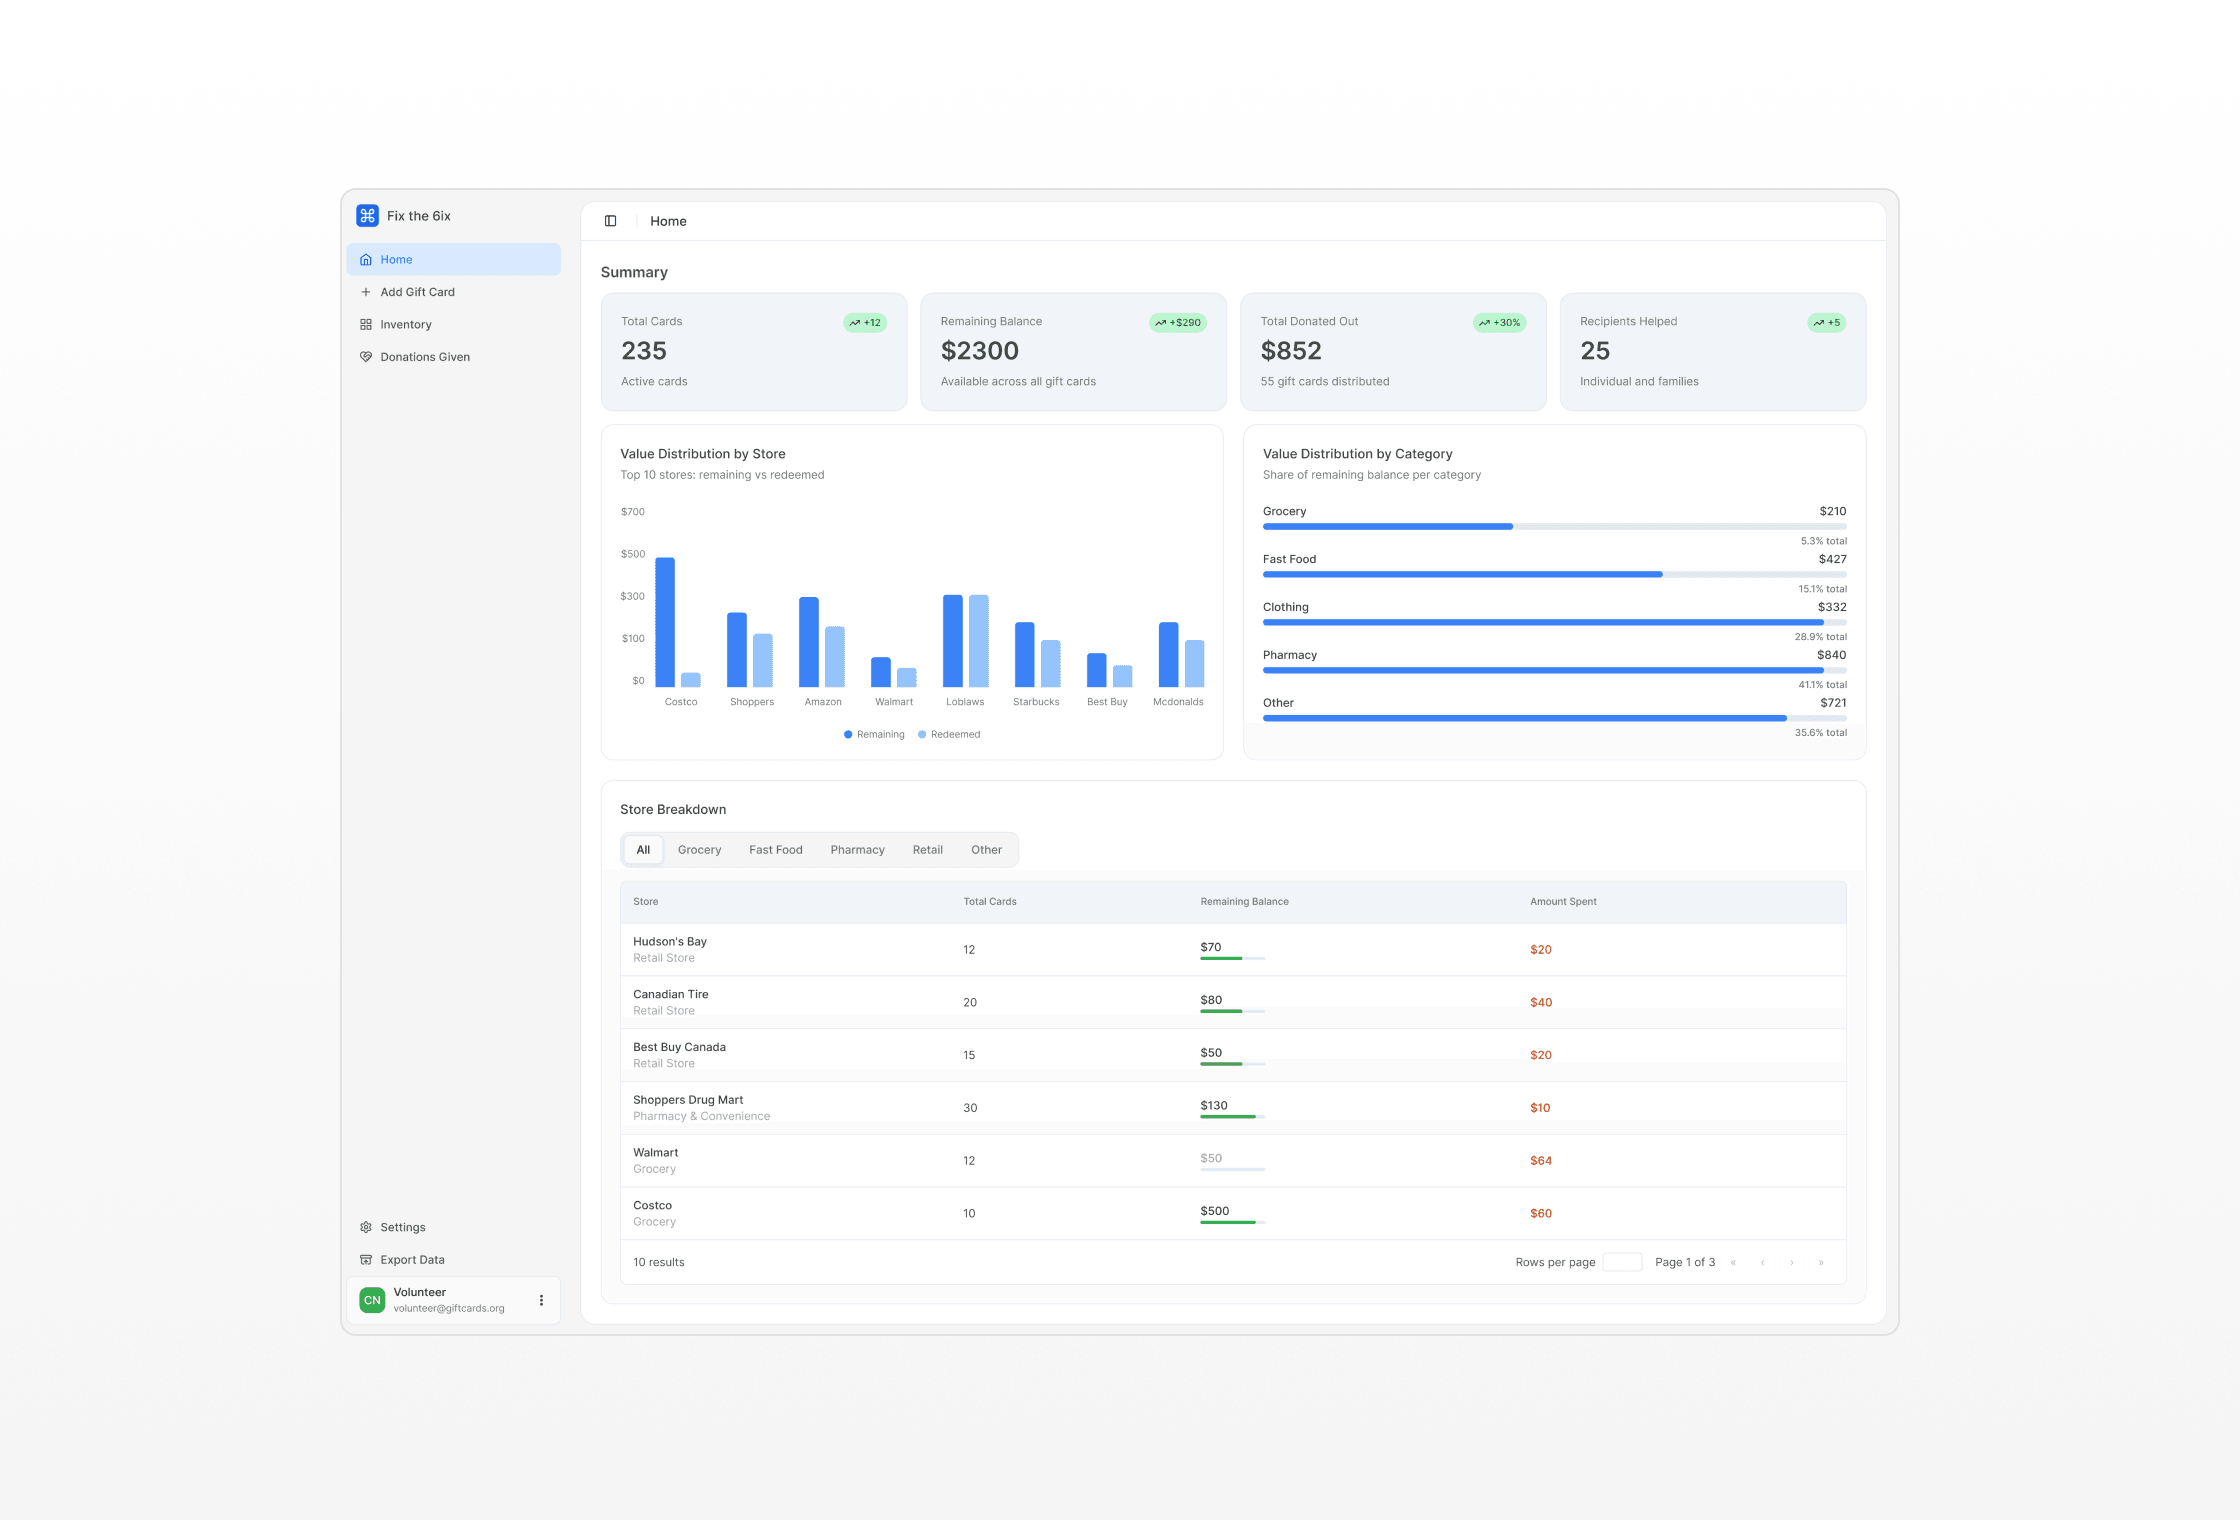
Task: Open the Home sidebar item
Action: (x=453, y=259)
